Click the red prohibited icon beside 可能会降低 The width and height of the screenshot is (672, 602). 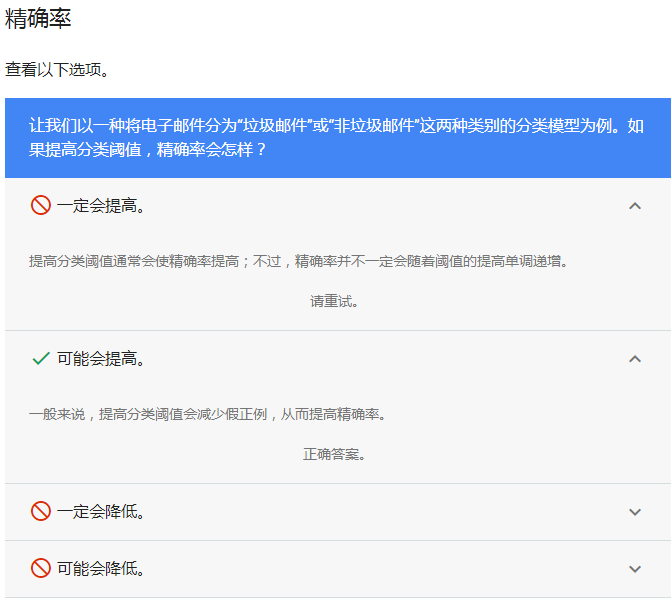click(41, 568)
